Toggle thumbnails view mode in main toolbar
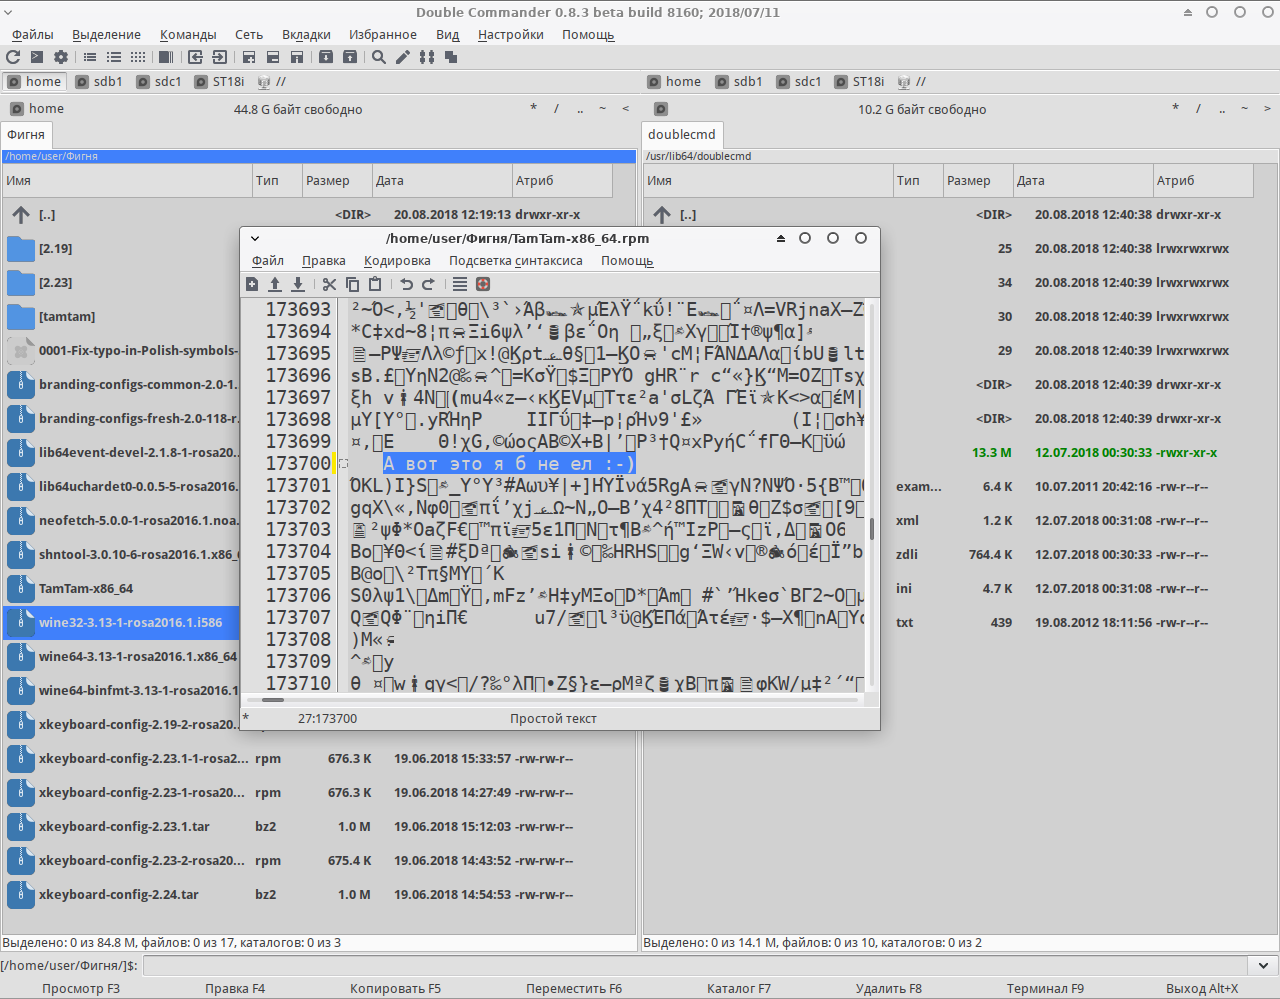 [x=138, y=57]
